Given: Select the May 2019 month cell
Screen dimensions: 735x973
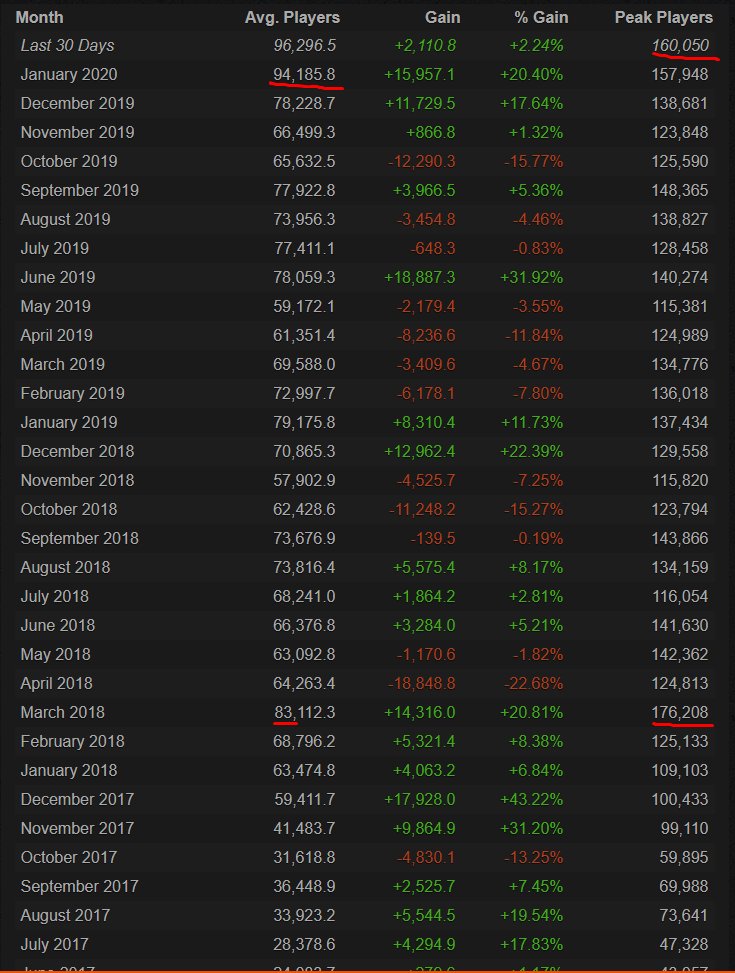Looking at the screenshot, I should pyautogui.click(x=55, y=307).
